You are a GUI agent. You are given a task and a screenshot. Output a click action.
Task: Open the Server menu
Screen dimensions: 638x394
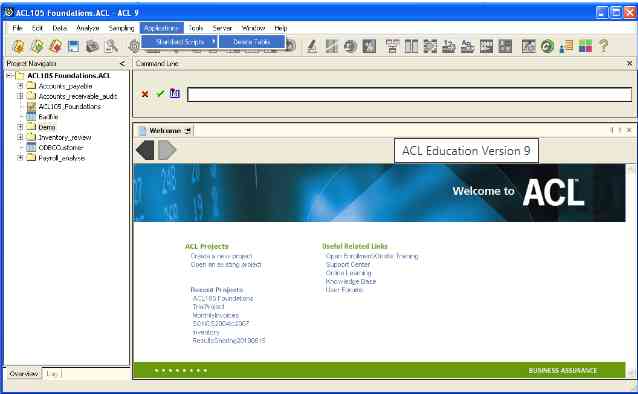pos(222,28)
